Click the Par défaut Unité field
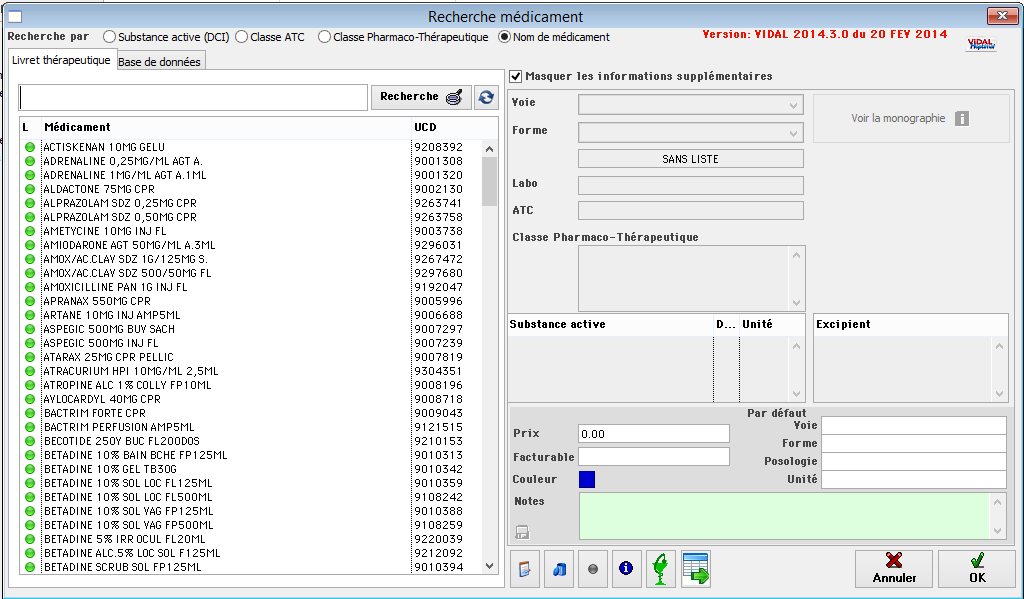The height and width of the screenshot is (599, 1024). point(914,479)
